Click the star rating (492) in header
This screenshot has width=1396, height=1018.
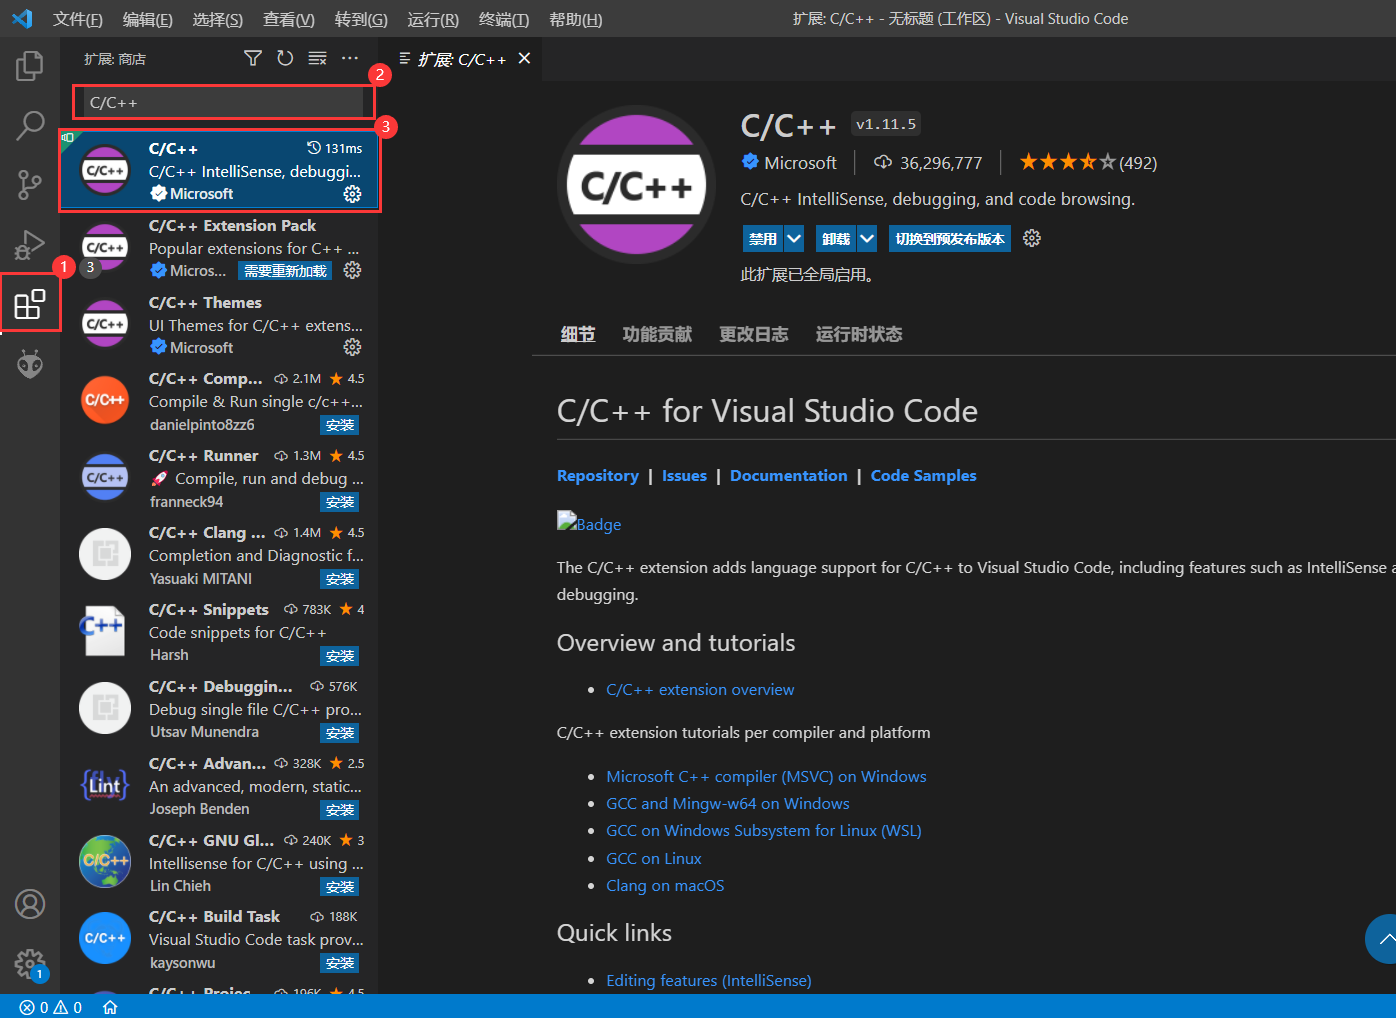click(x=1088, y=162)
